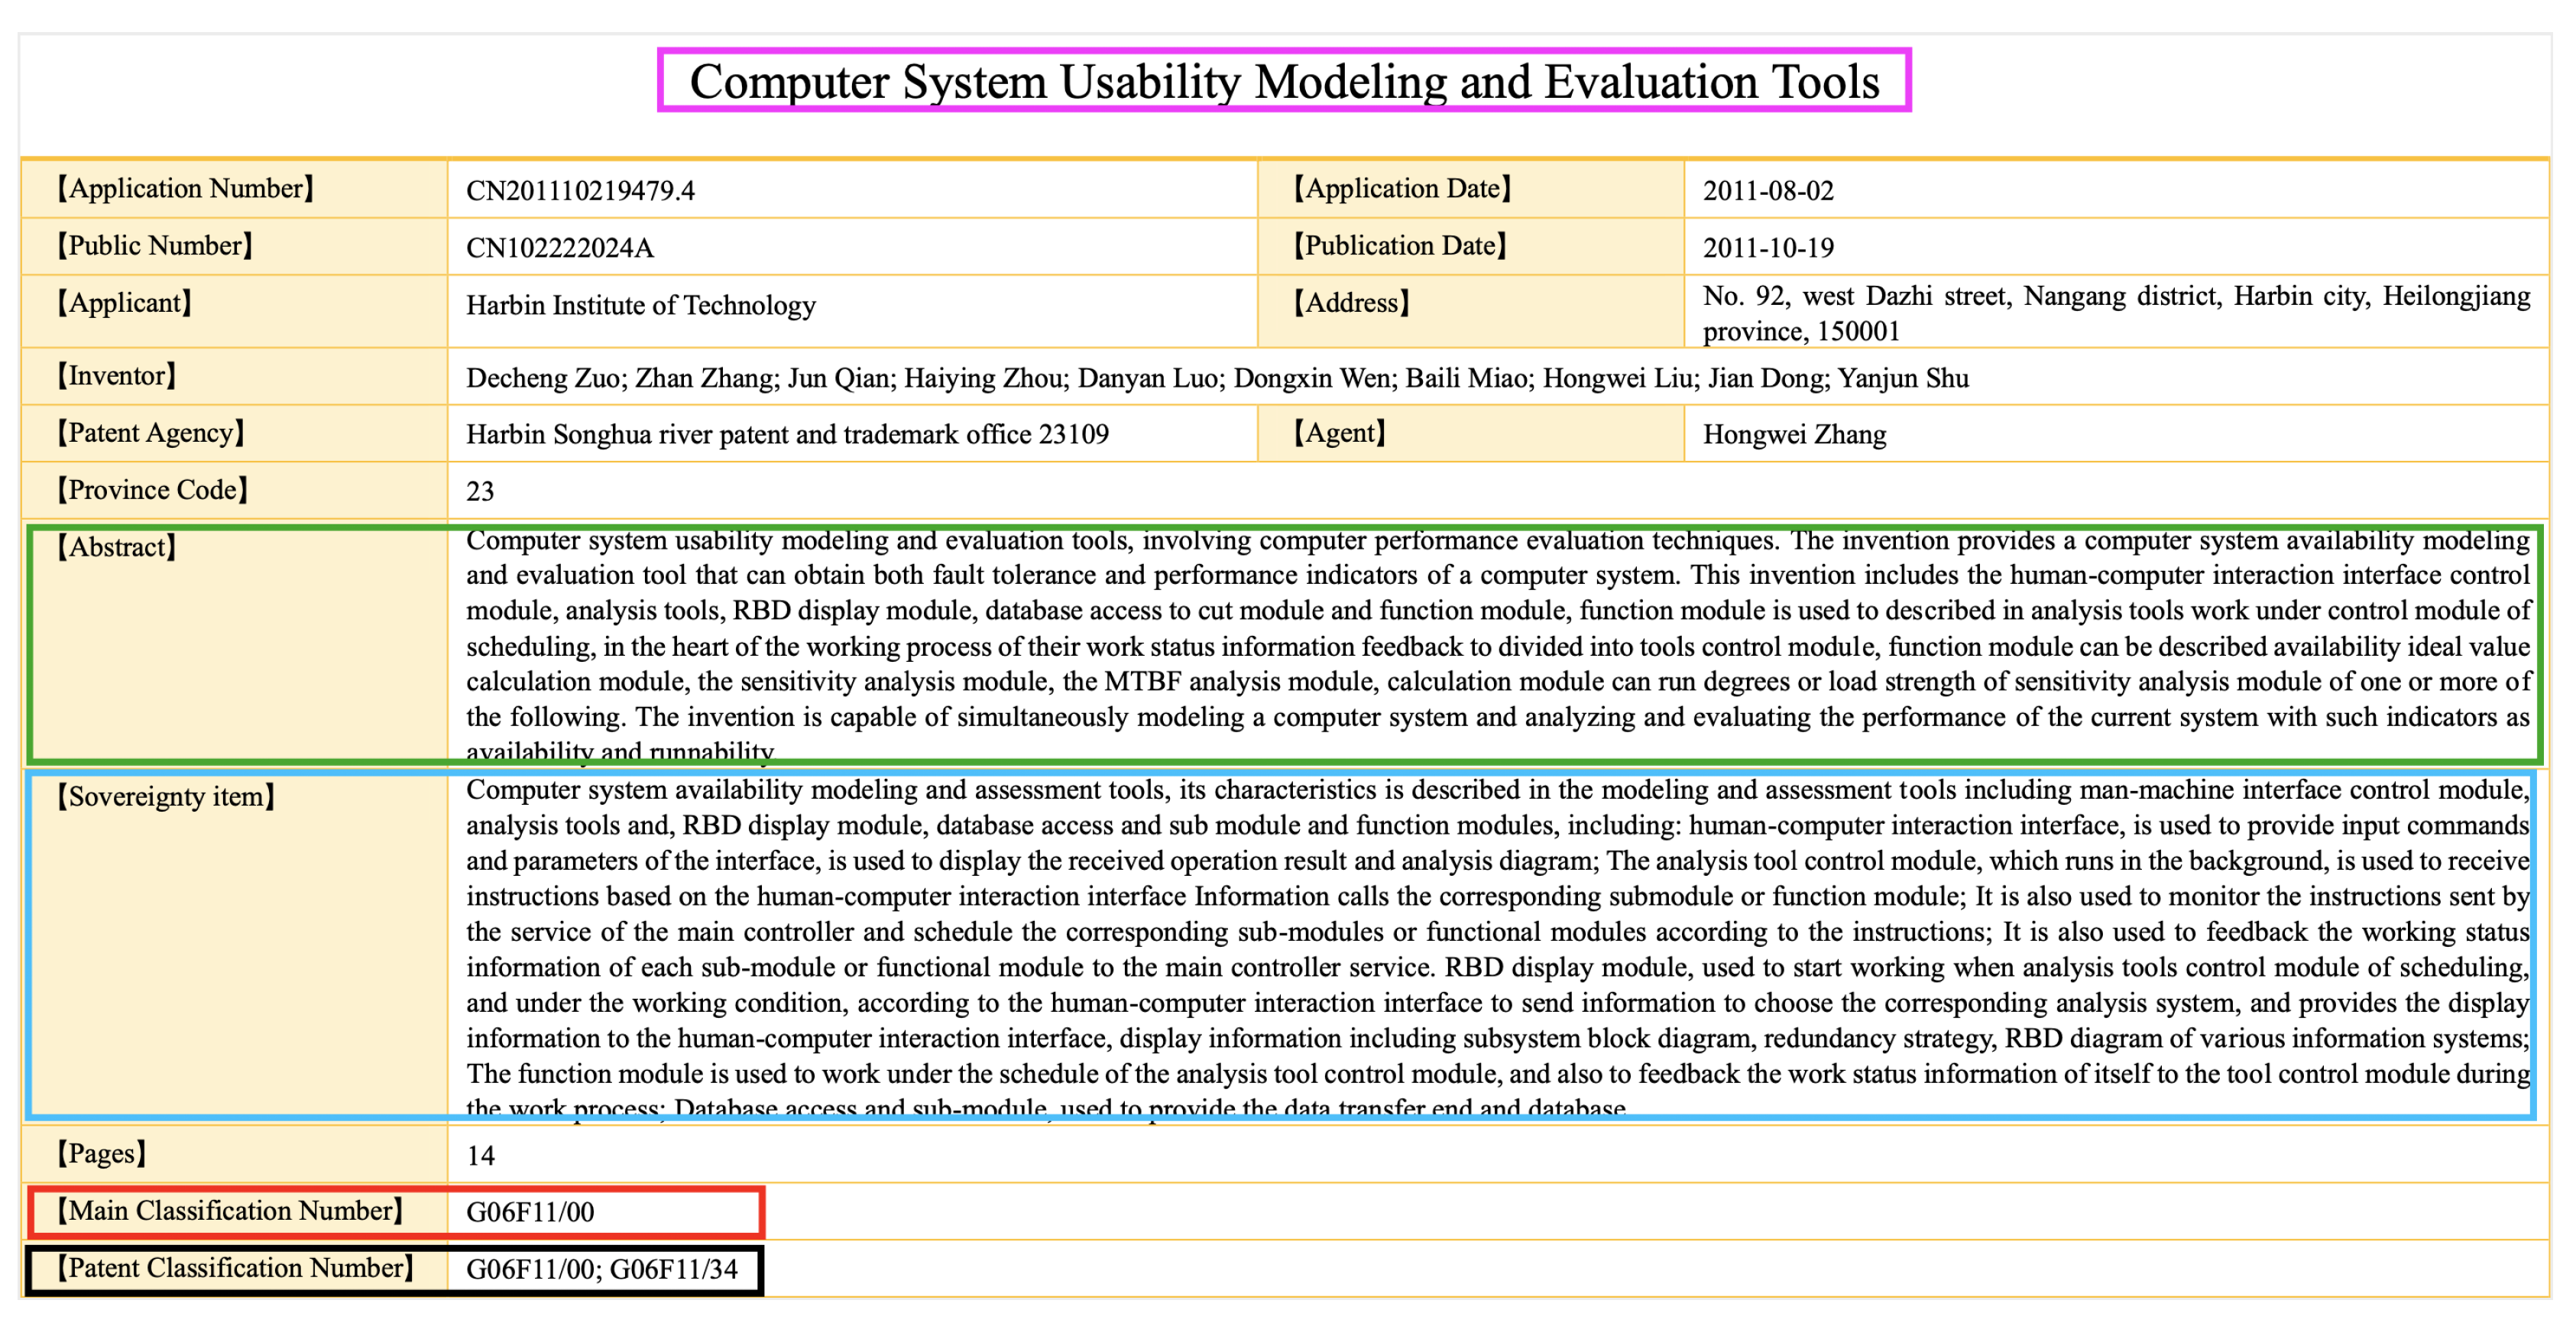Click applicant Harbin Institute of Technology
2576x1339 pixels.
640,305
